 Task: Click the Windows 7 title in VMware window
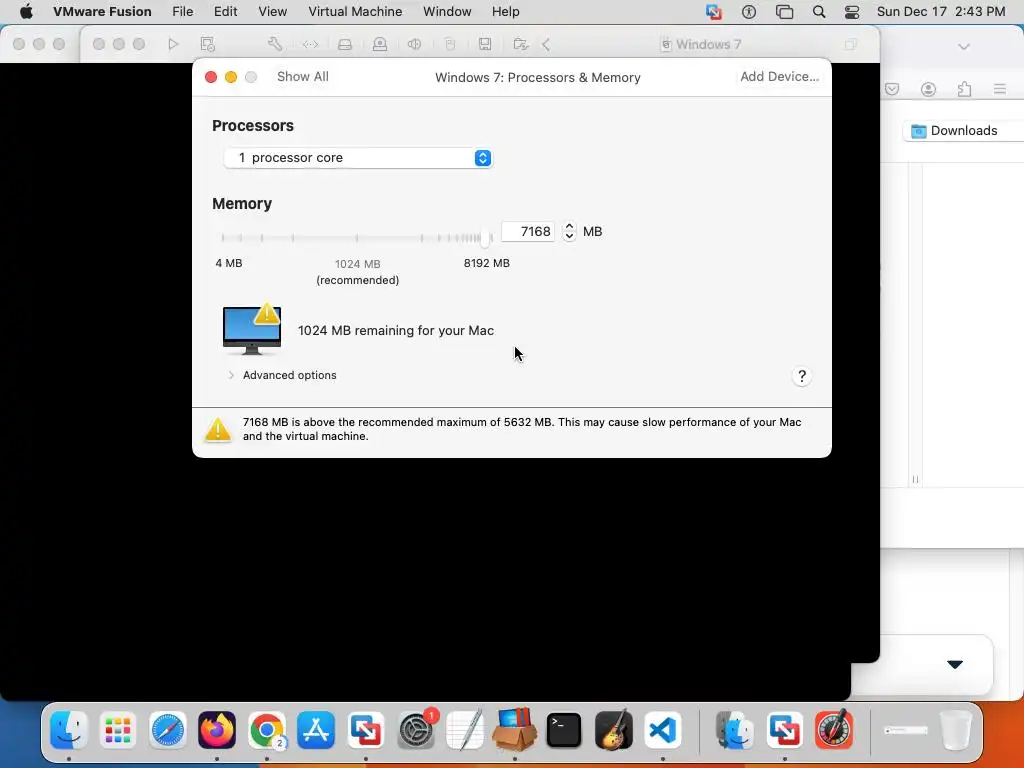click(708, 44)
